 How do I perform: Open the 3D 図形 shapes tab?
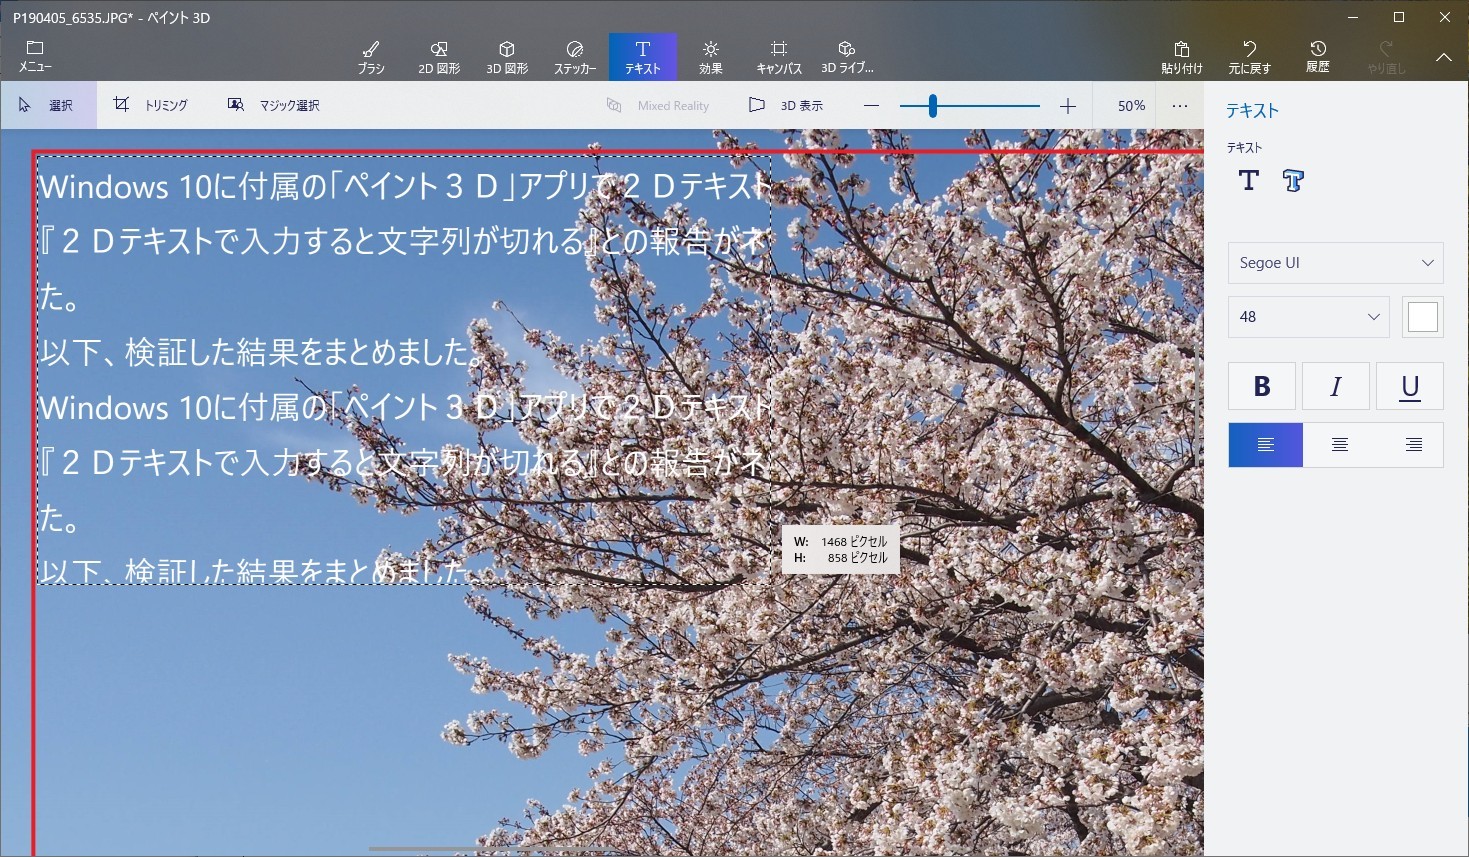pos(507,57)
